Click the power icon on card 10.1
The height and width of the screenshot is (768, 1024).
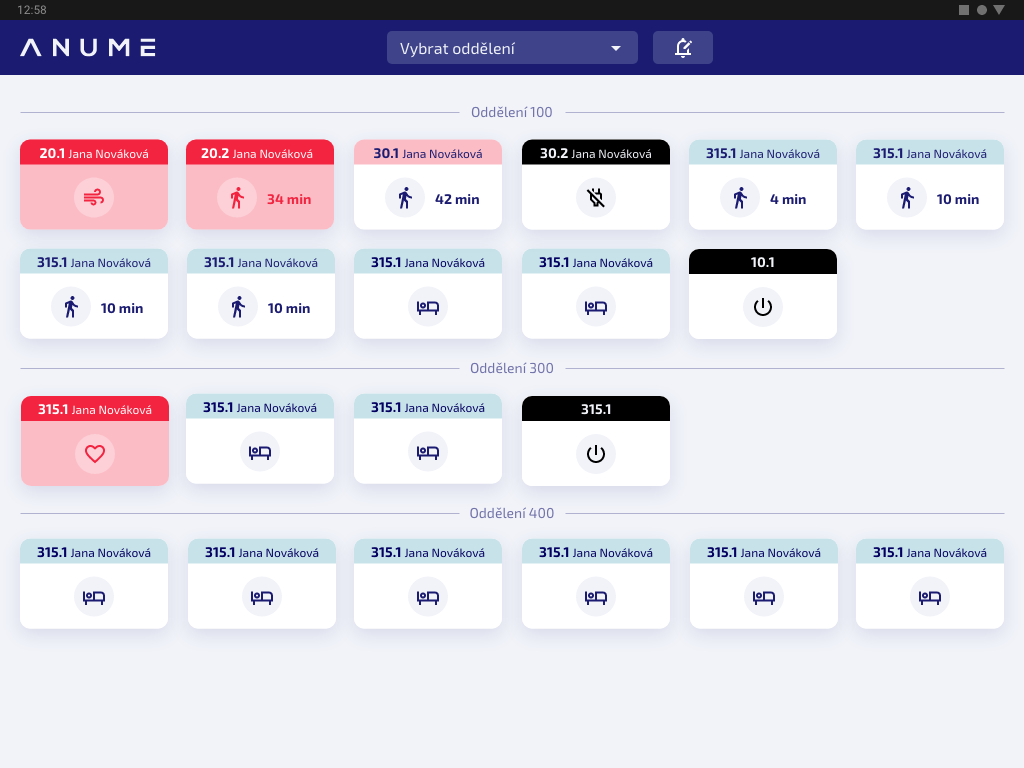(x=763, y=307)
